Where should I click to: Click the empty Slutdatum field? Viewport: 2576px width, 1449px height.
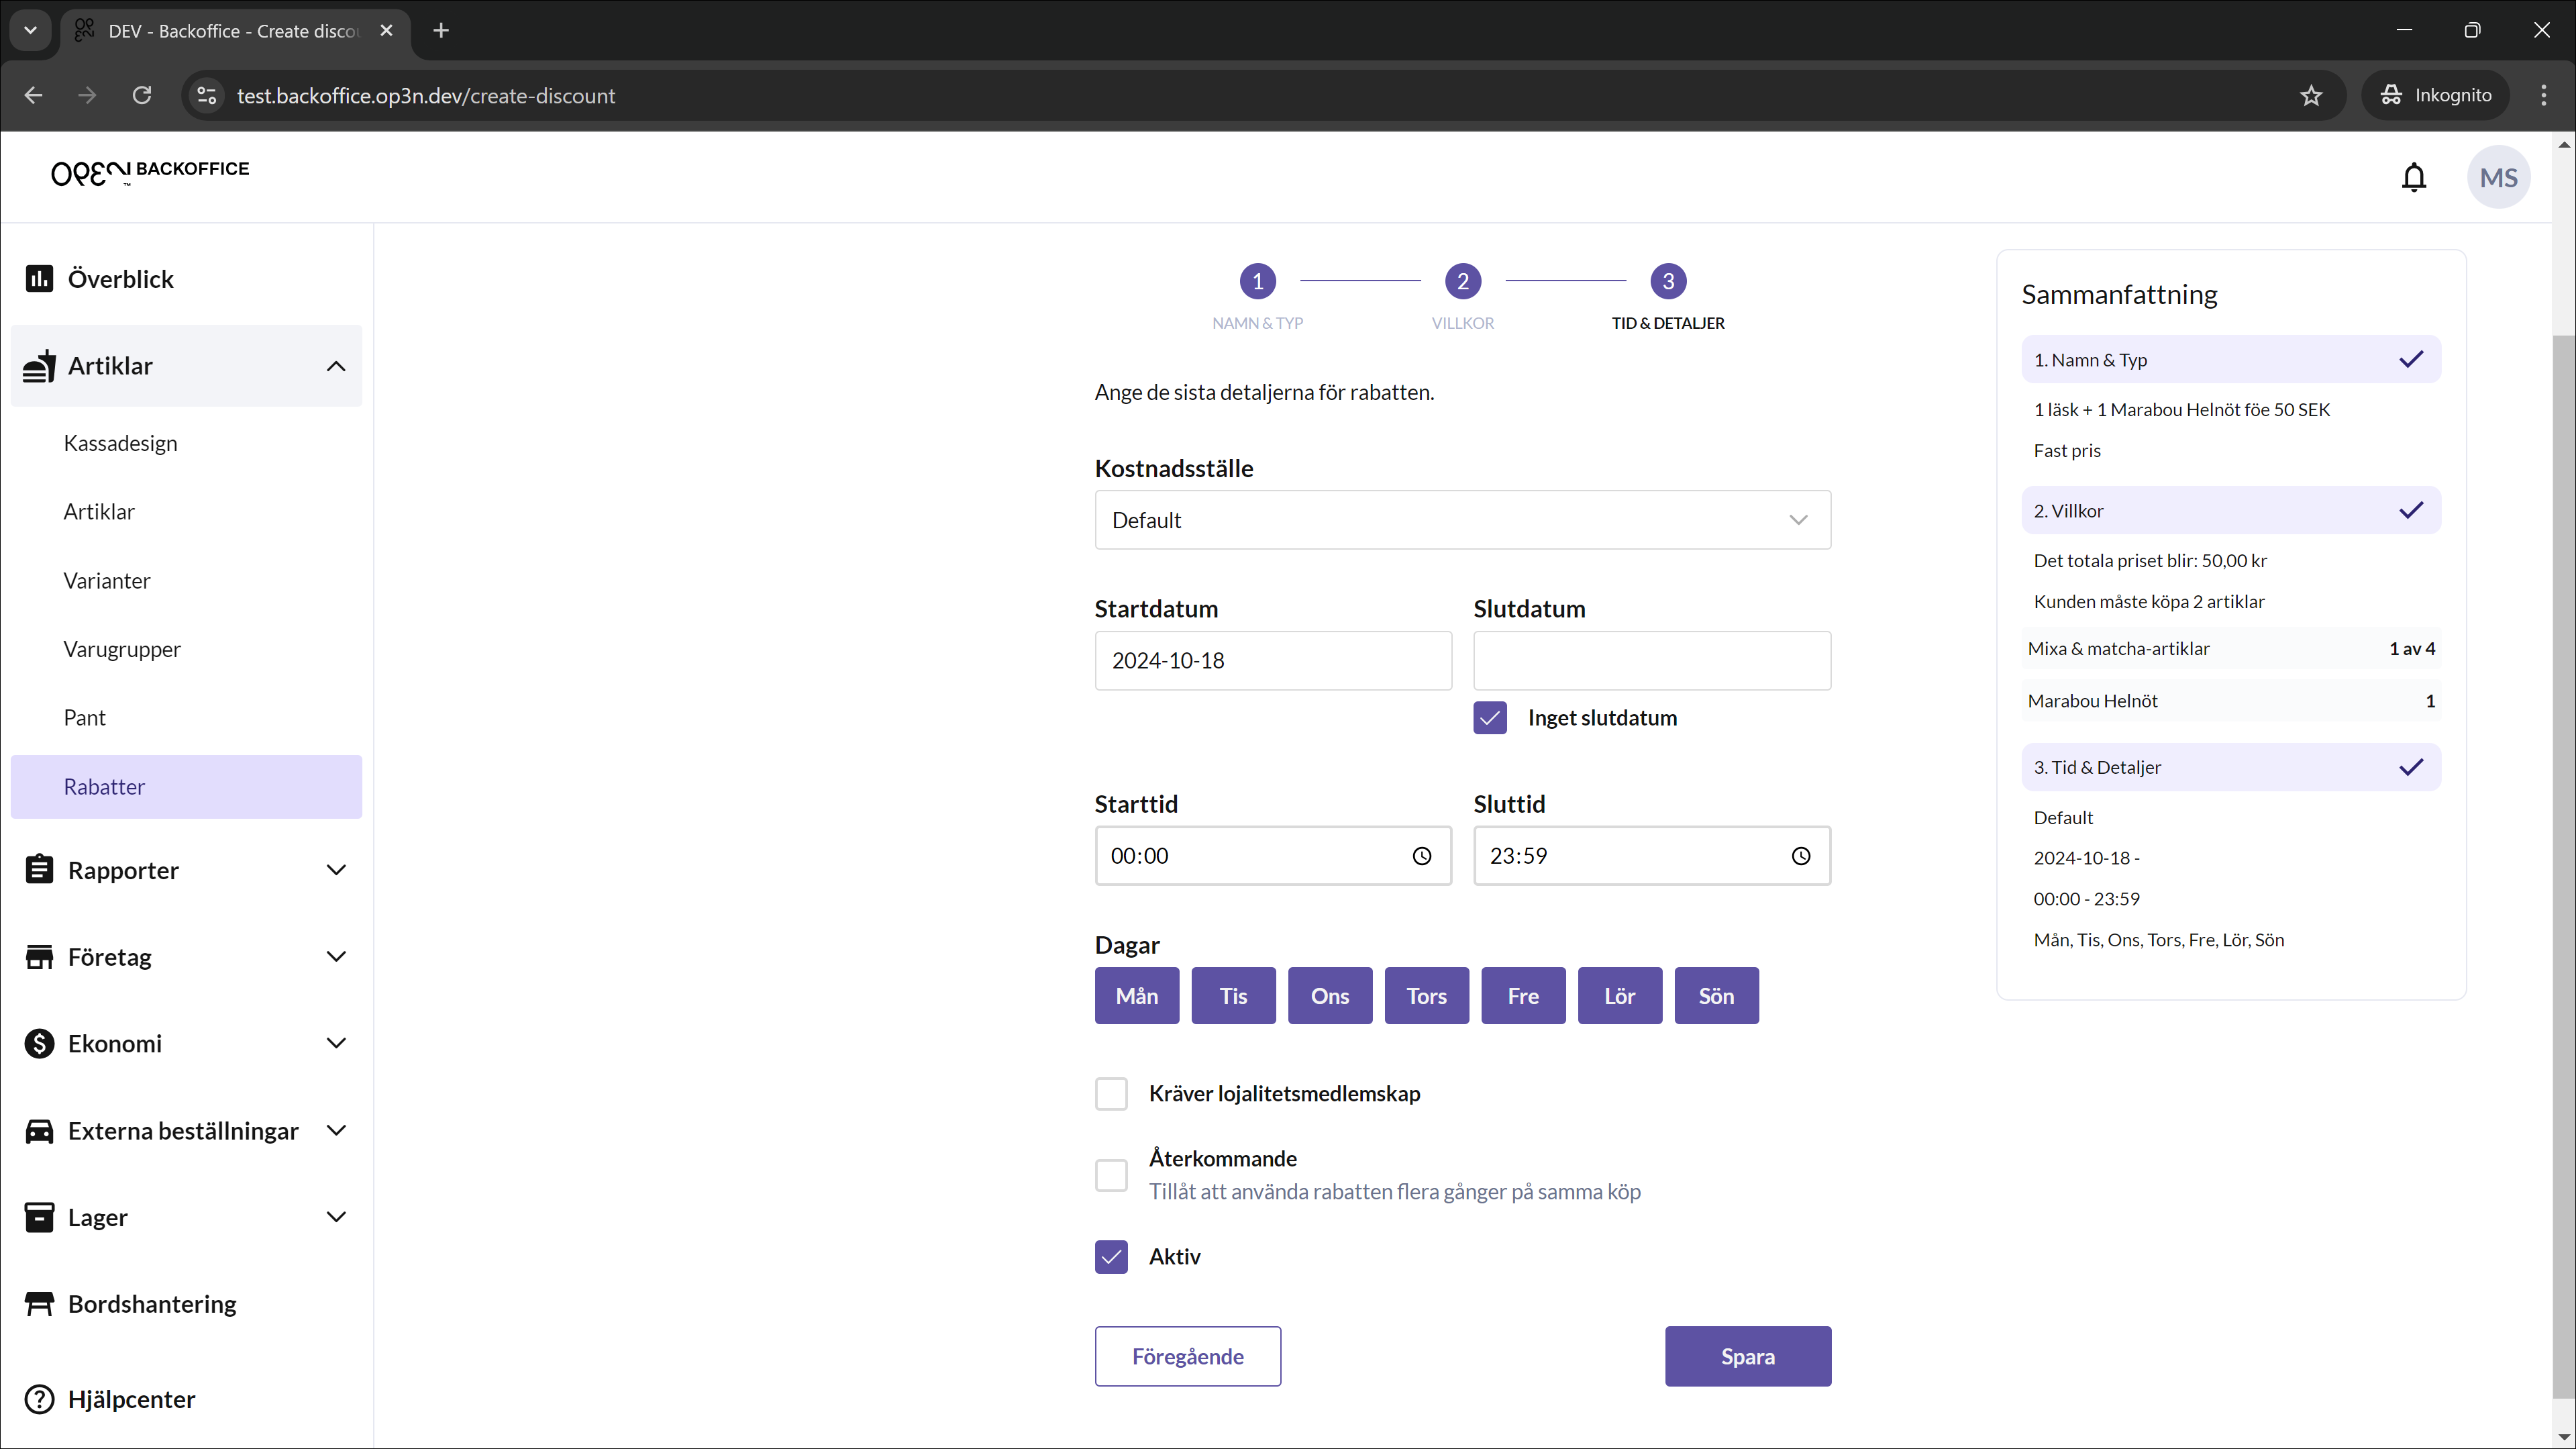pyautogui.click(x=1651, y=660)
